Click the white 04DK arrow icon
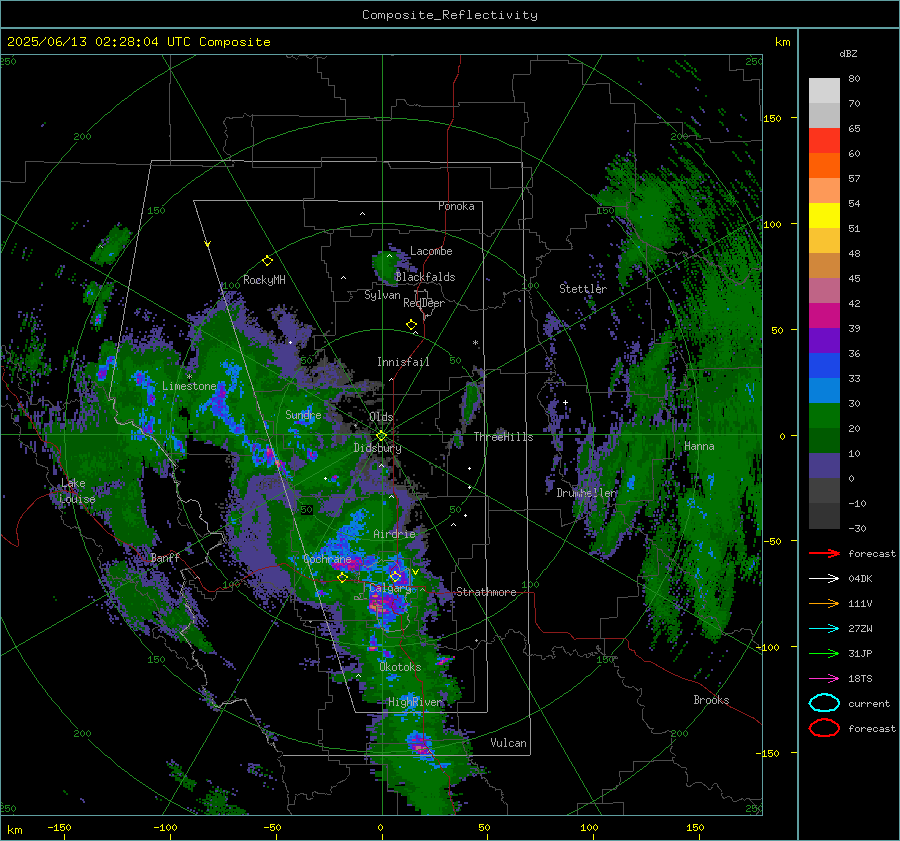The height and width of the screenshot is (841, 900). point(824,579)
